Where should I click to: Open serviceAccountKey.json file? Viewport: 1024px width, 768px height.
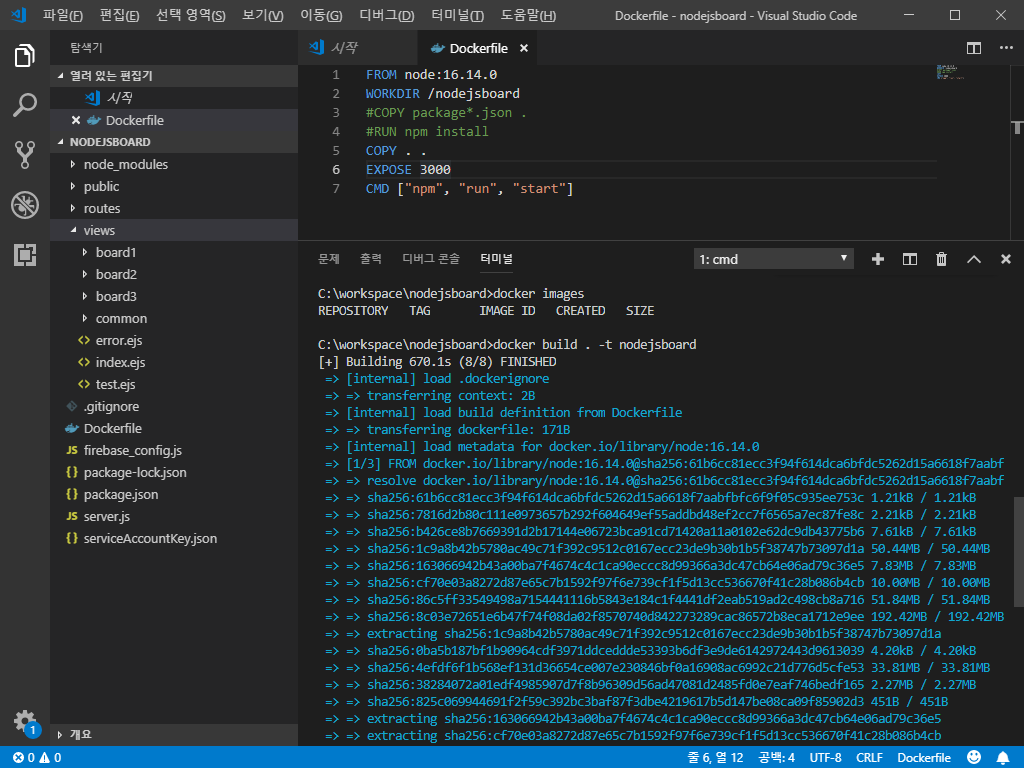pyautogui.click(x=174, y=539)
